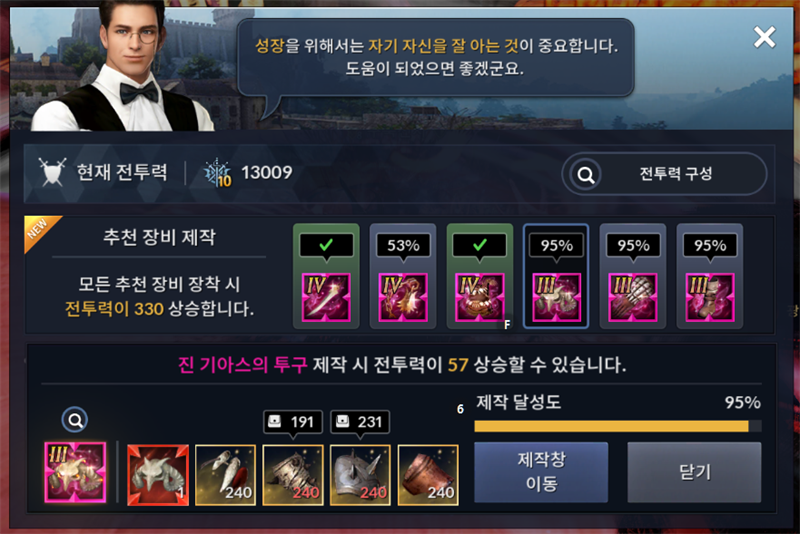This screenshot has height=534, width=800.
Task: Click the 제작 달성도 yellow progress bar
Action: pyautogui.click(x=618, y=426)
